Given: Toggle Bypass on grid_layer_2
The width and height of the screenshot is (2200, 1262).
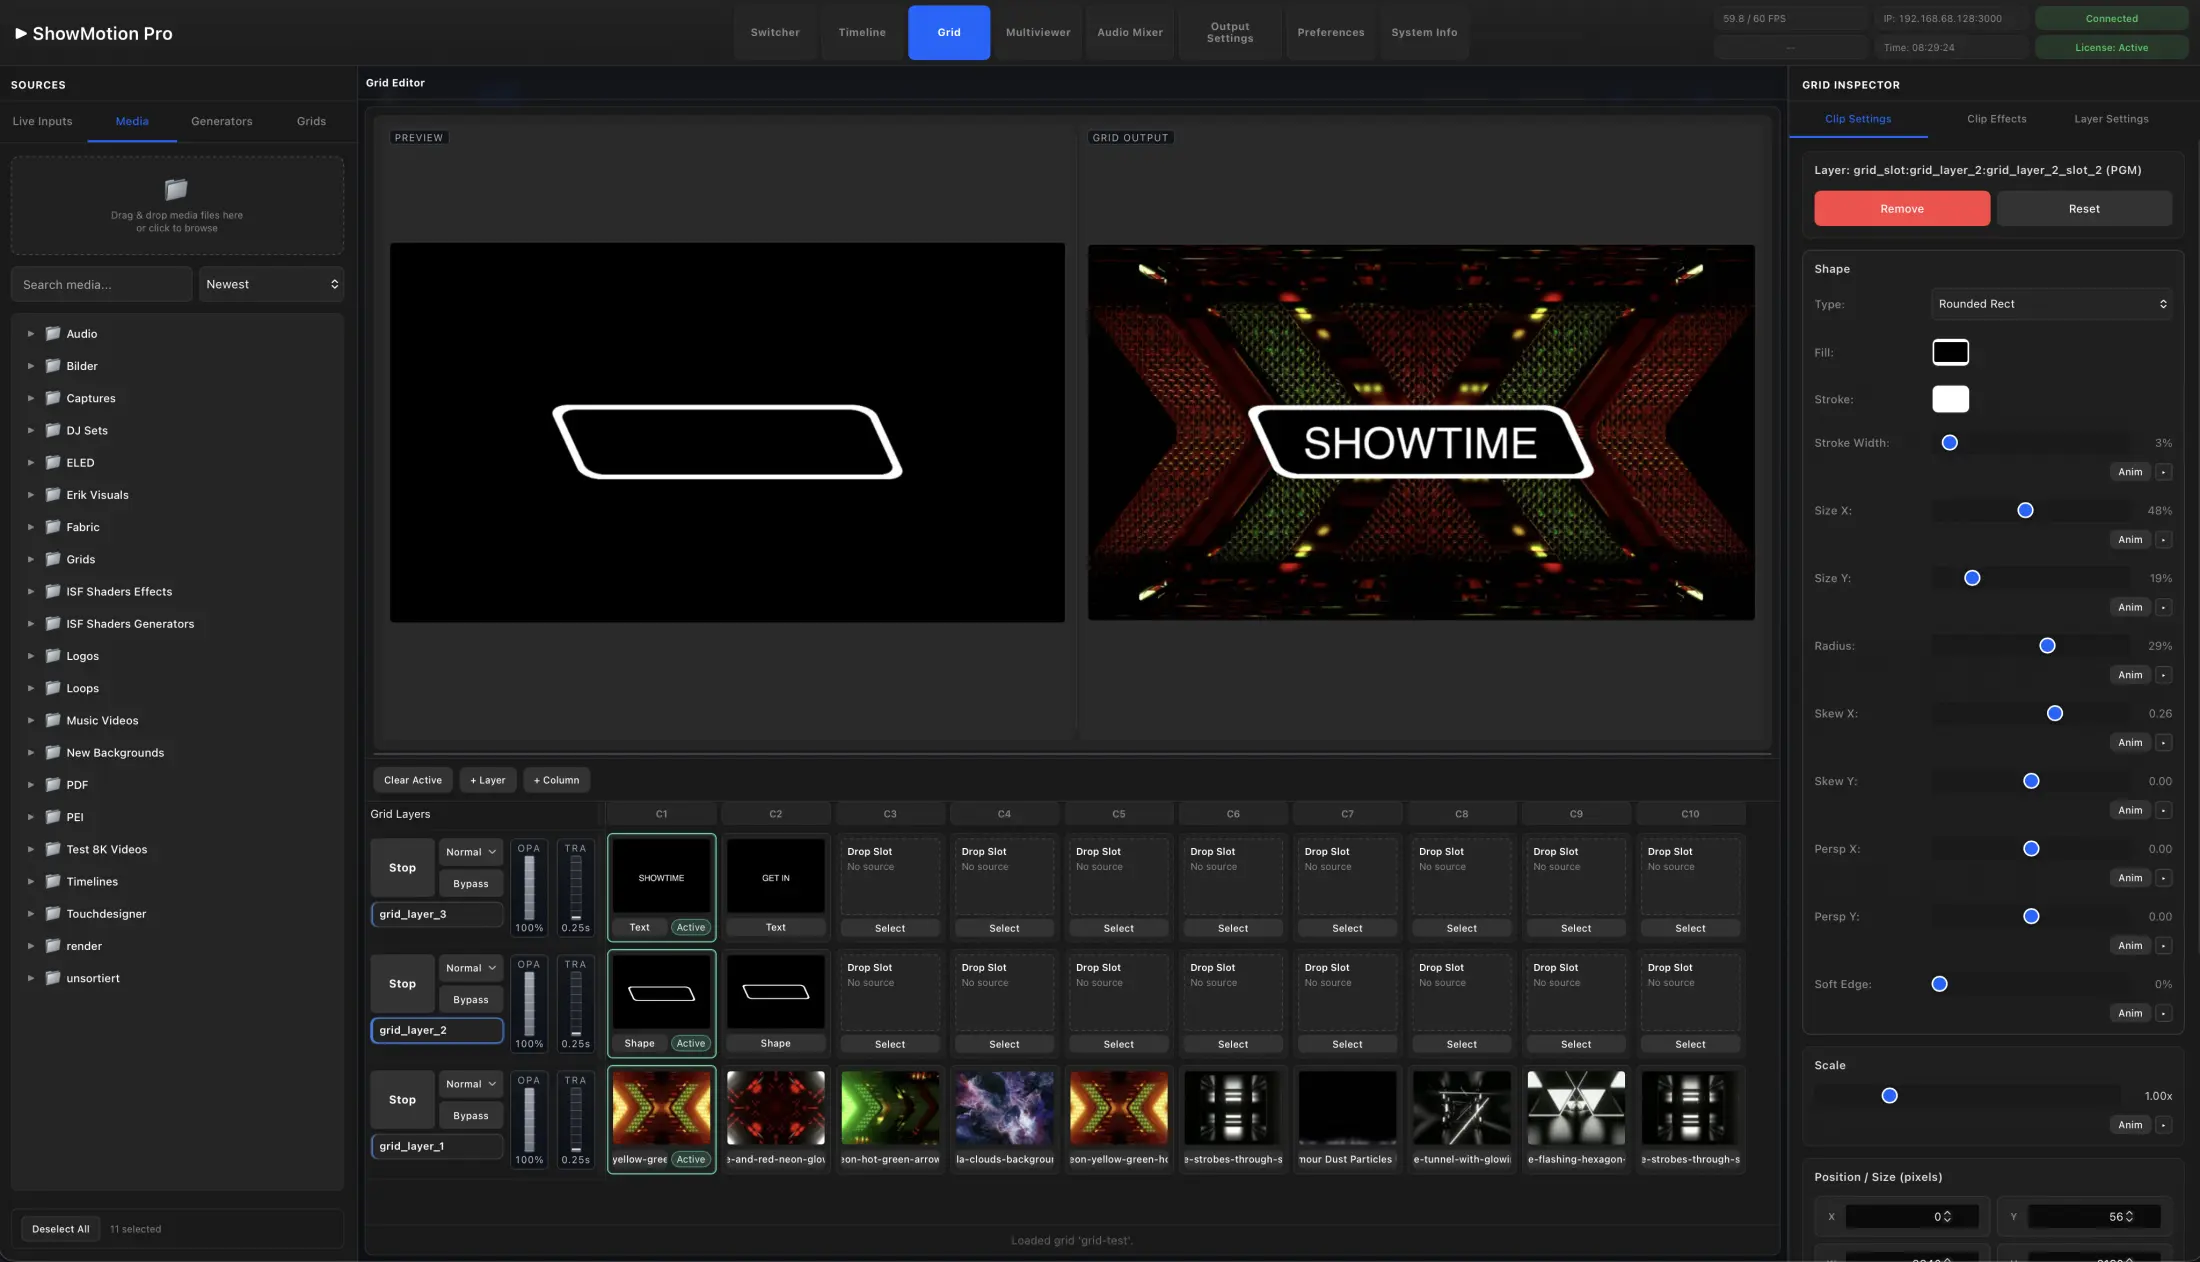Looking at the screenshot, I should coord(470,1000).
